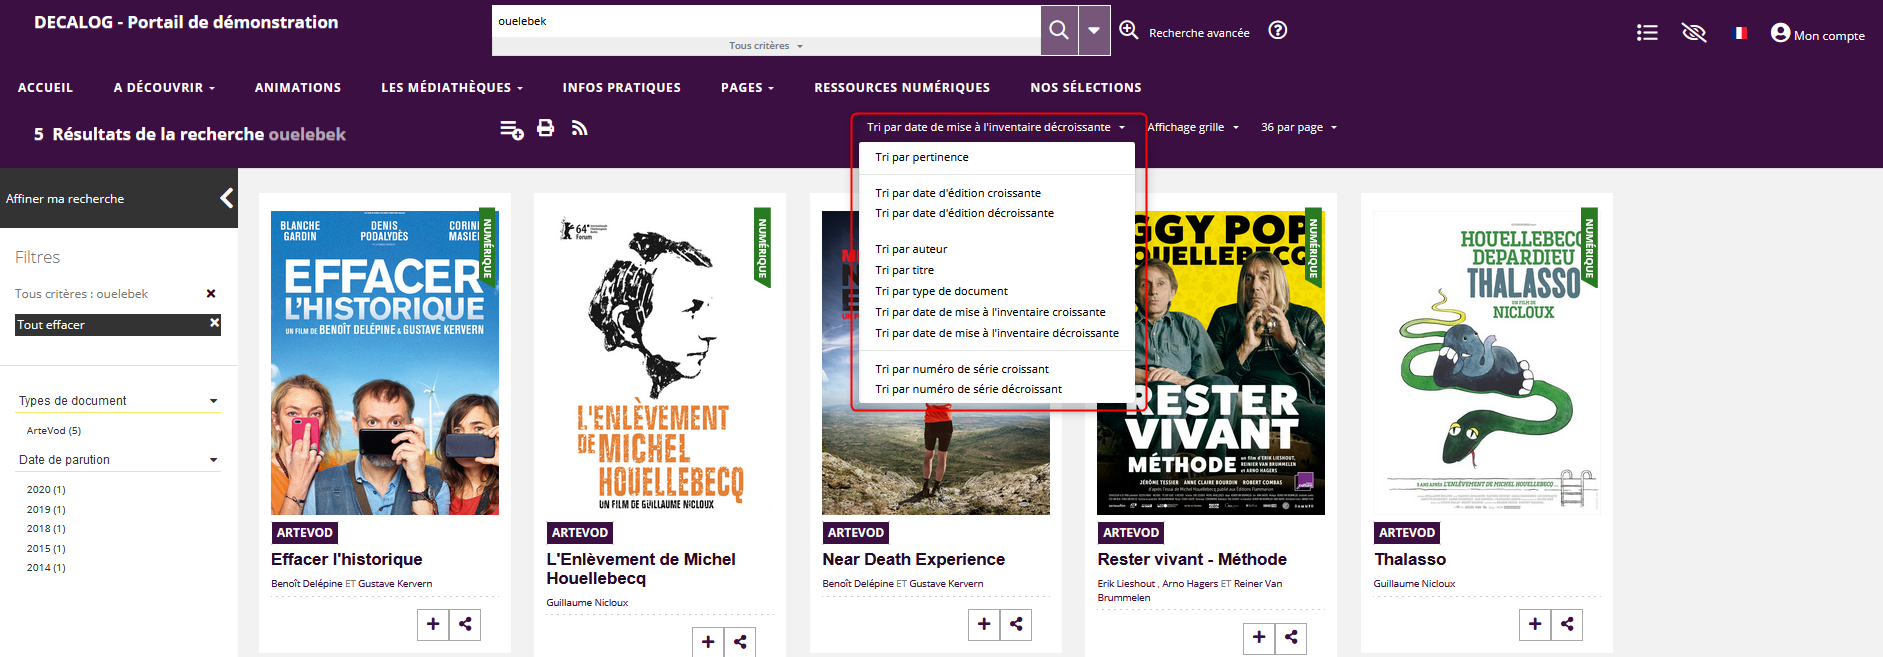Open the Near Death Experience title link
Viewport: 1883px width, 657px height.
(913, 559)
